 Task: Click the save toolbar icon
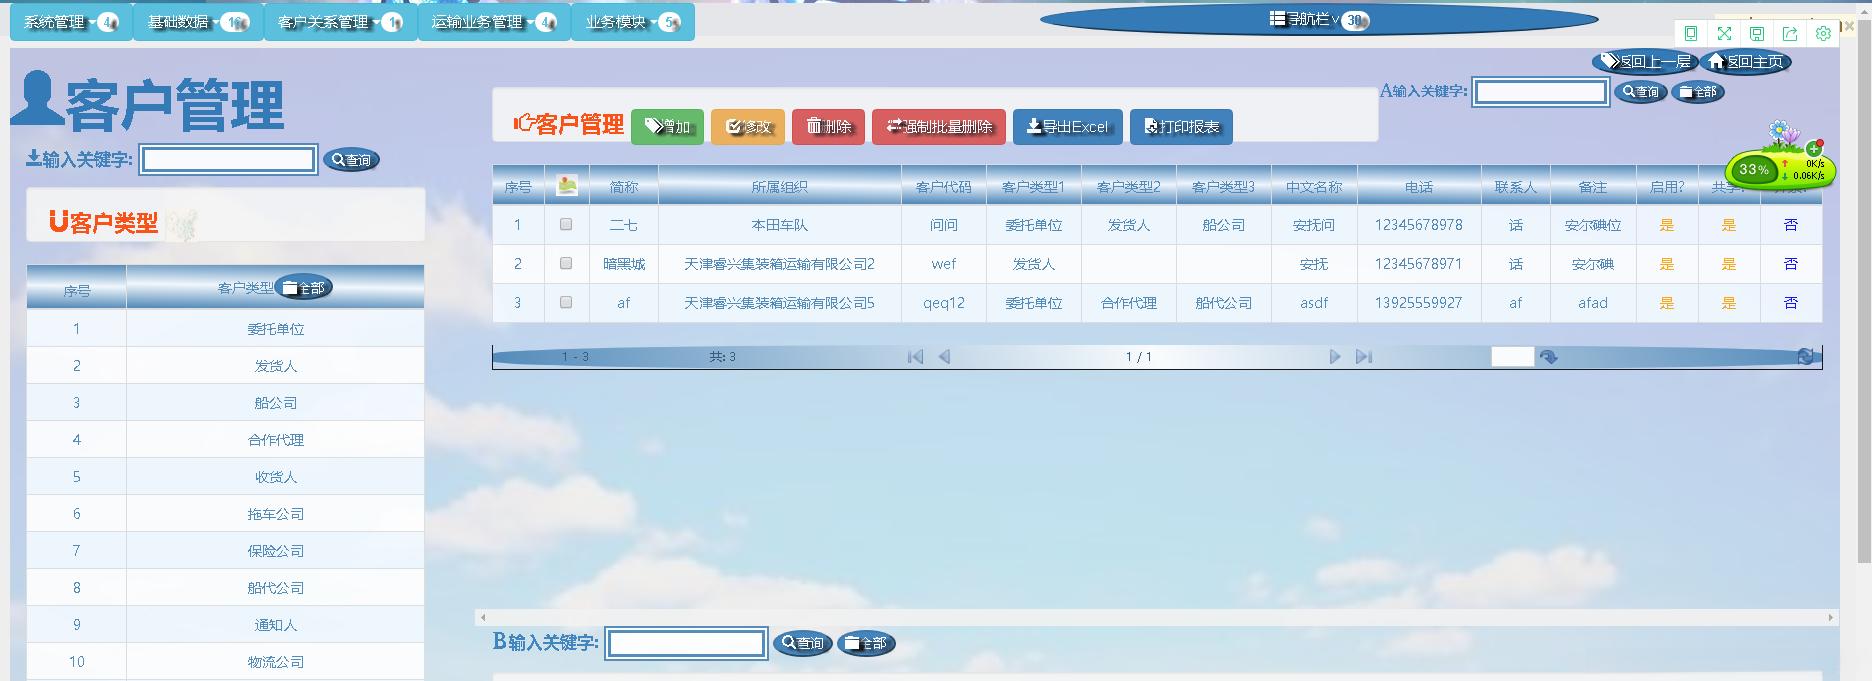(1757, 33)
